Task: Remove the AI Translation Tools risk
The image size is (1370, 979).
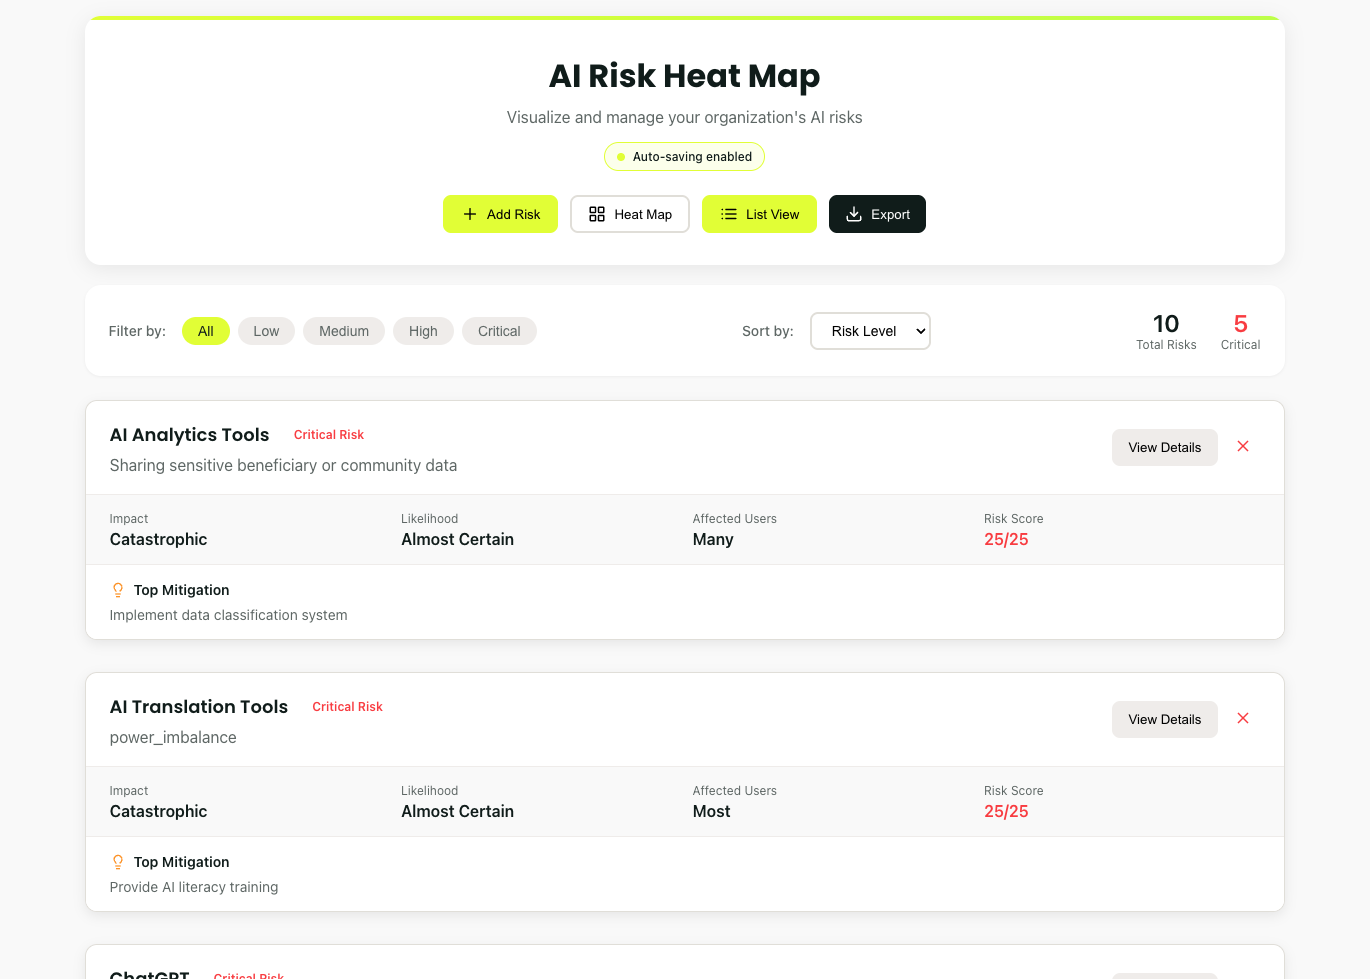Action: [1243, 719]
